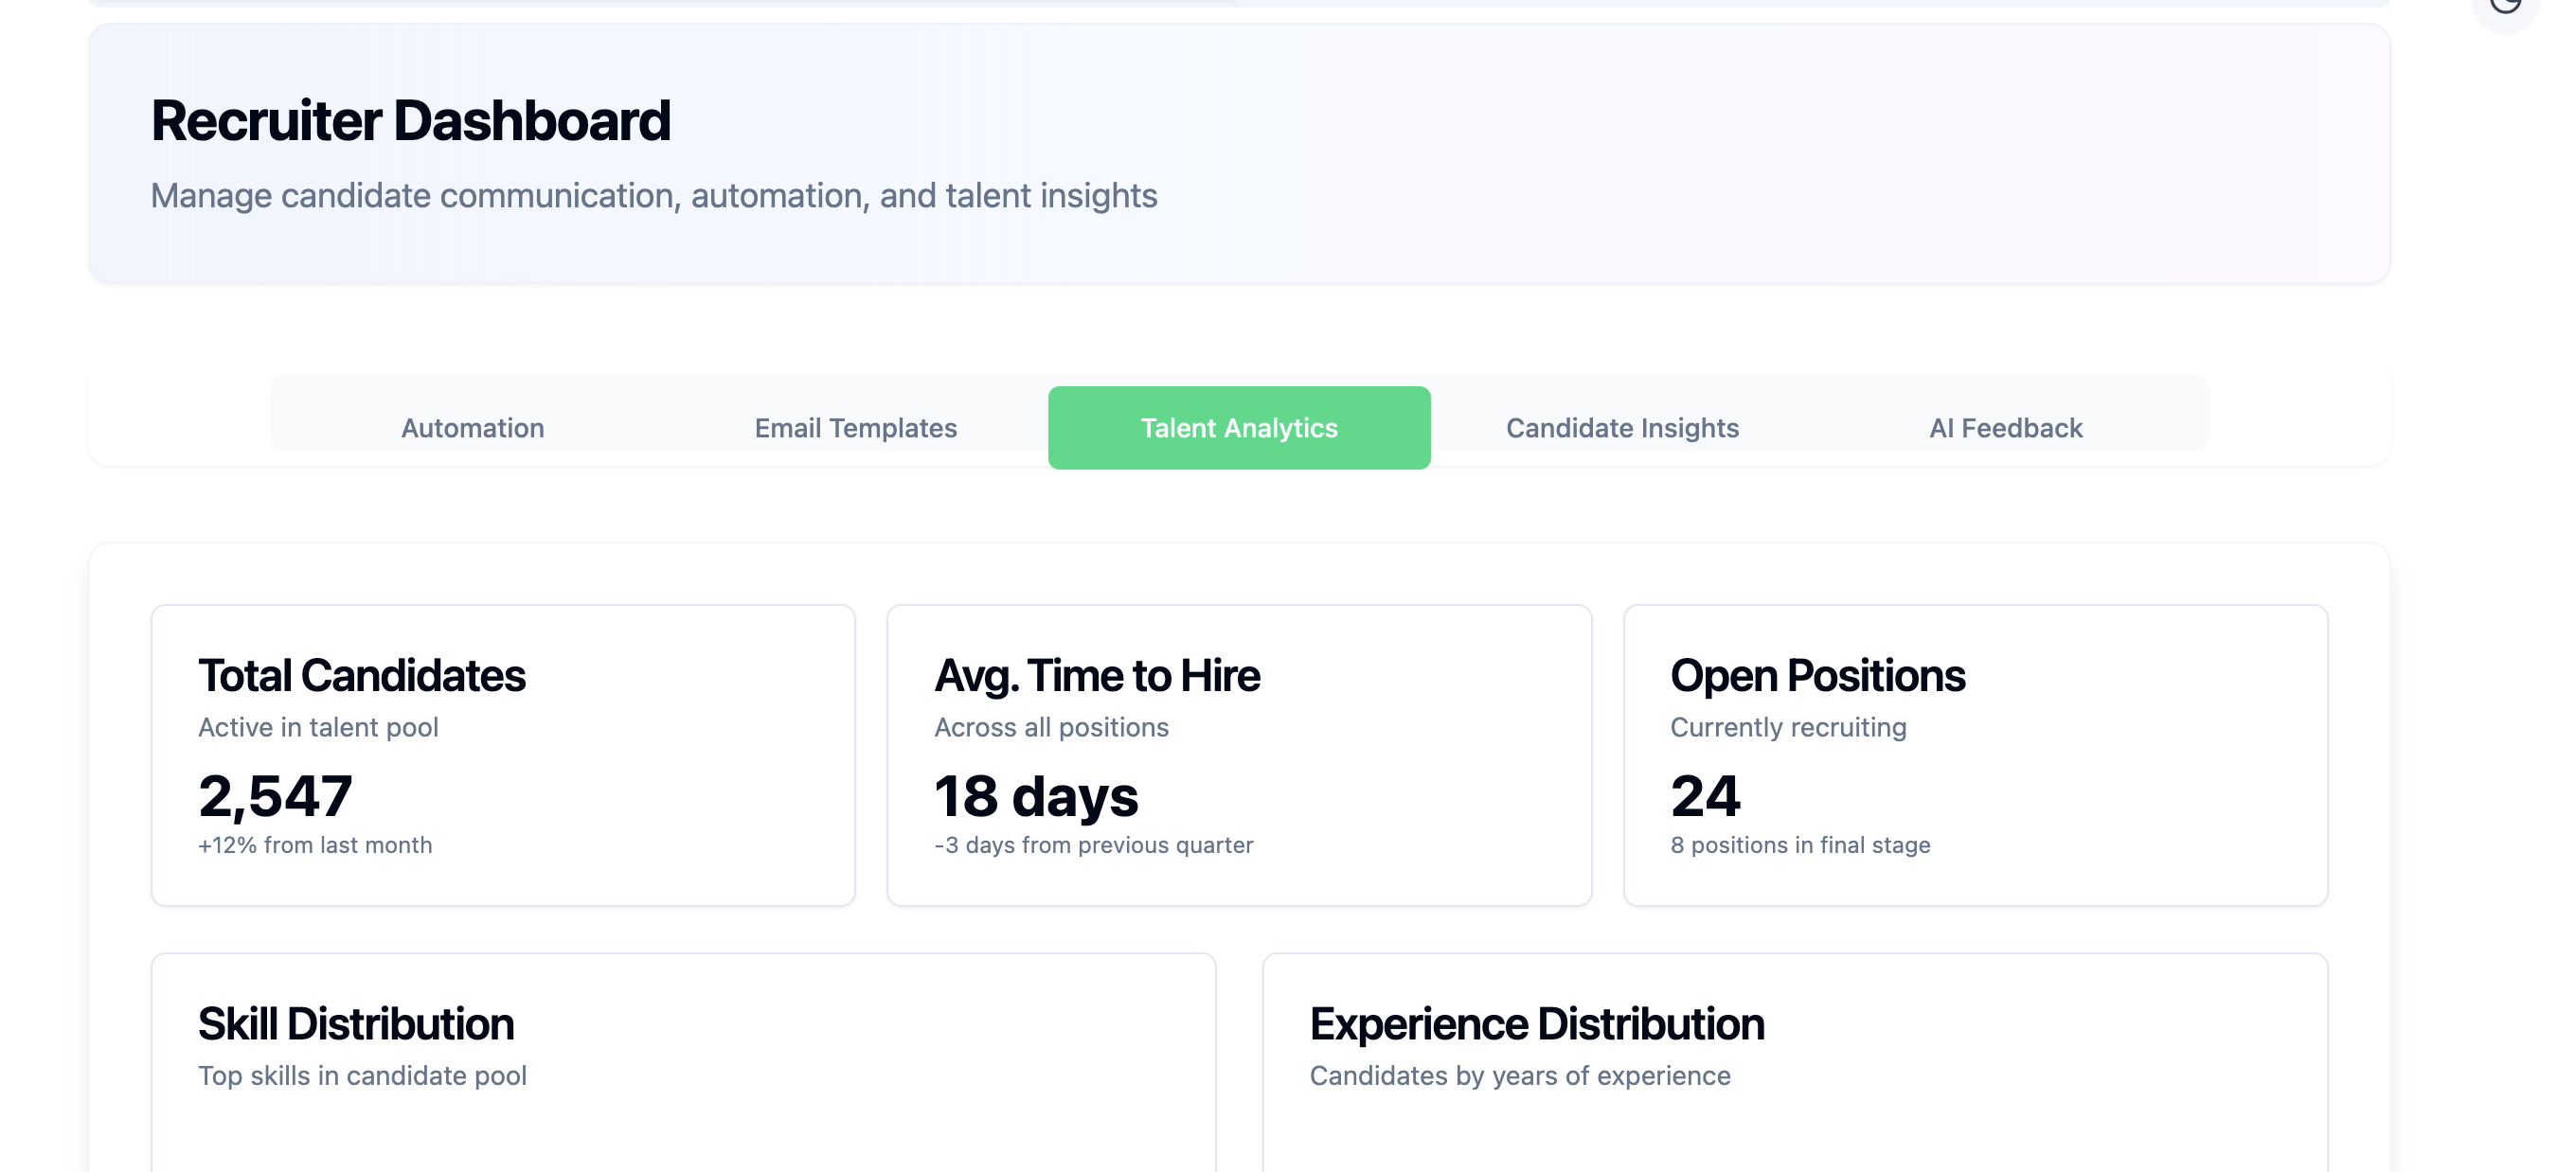Click the Skill Distribution card heading

356,1024
